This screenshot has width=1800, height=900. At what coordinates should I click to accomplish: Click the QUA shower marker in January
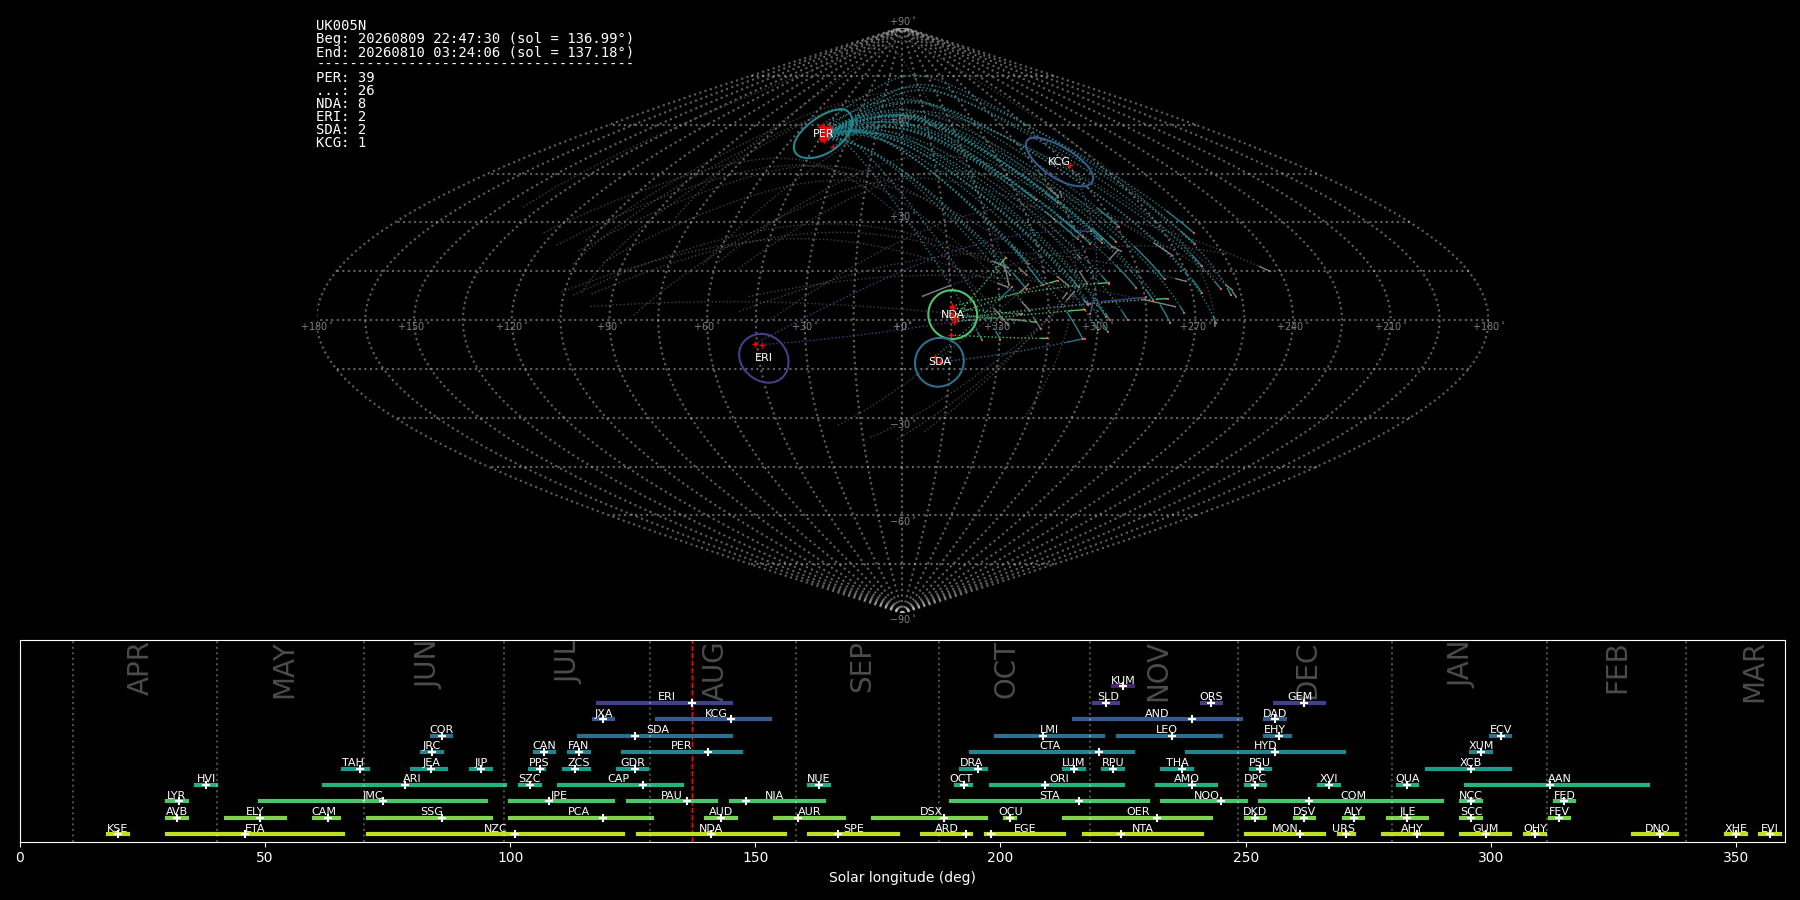1407,785
